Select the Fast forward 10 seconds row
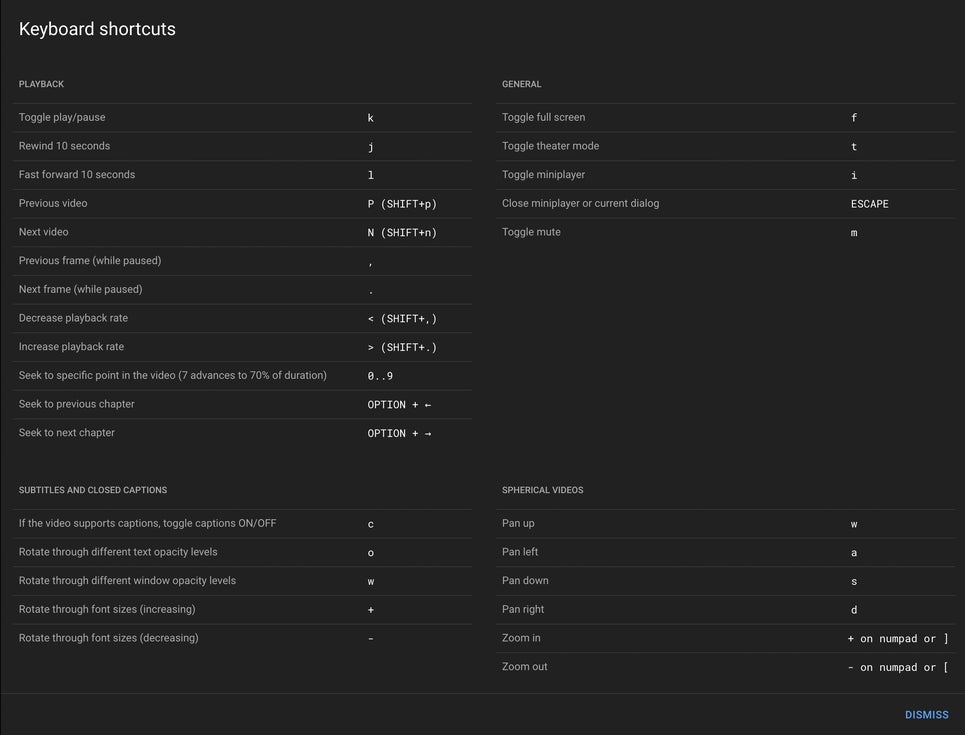965x735 pixels. 77,175
